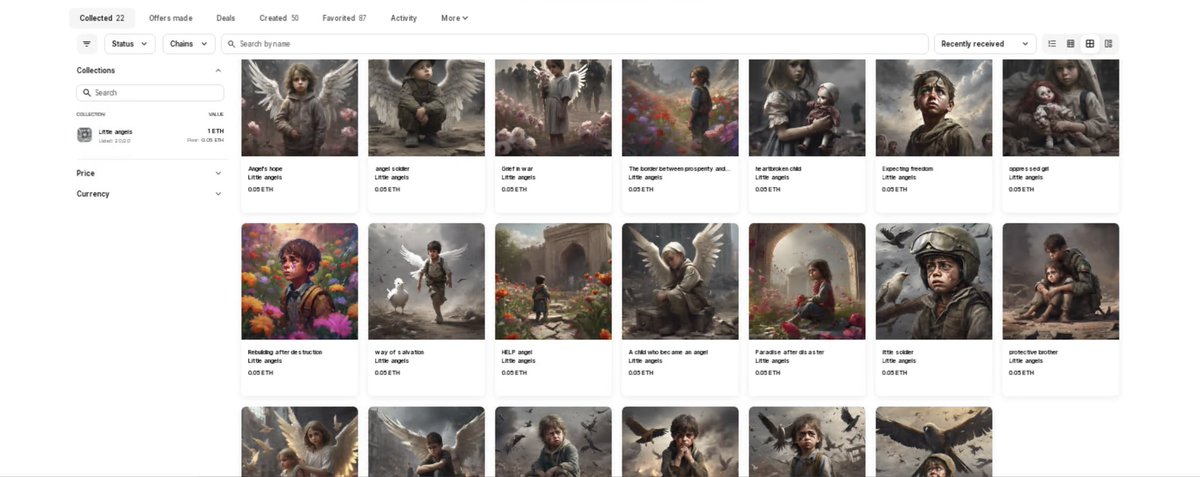This screenshot has width=1200, height=477.
Task: Click the 'Angel's hope' title text
Action: (x=265, y=169)
